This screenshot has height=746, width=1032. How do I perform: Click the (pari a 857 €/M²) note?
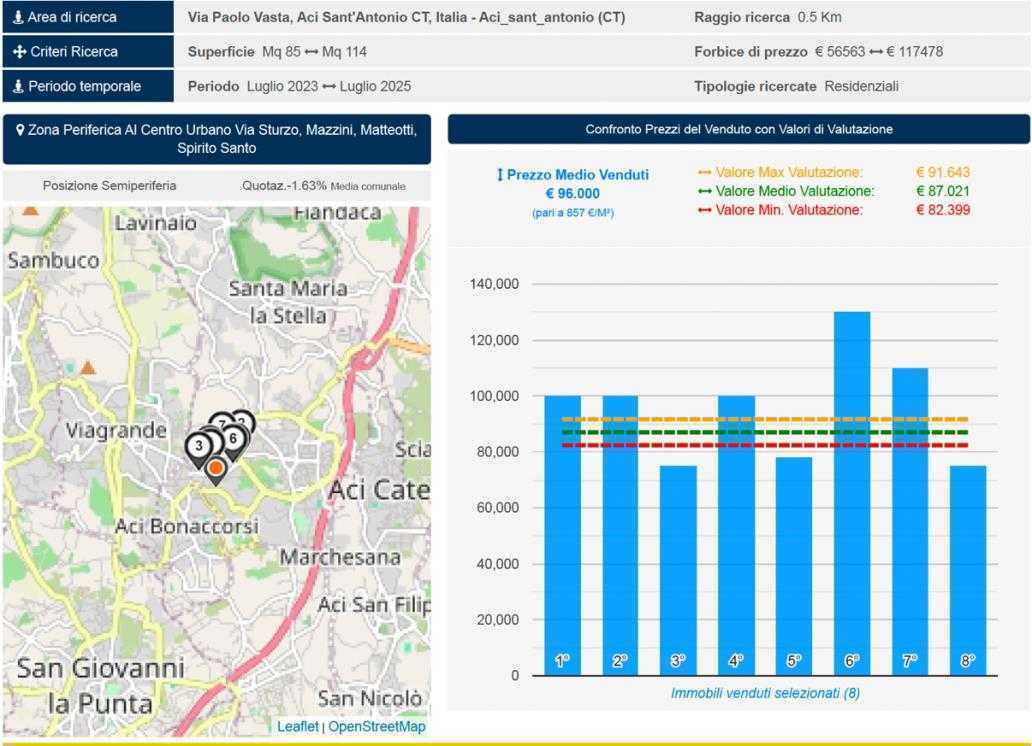573,213
